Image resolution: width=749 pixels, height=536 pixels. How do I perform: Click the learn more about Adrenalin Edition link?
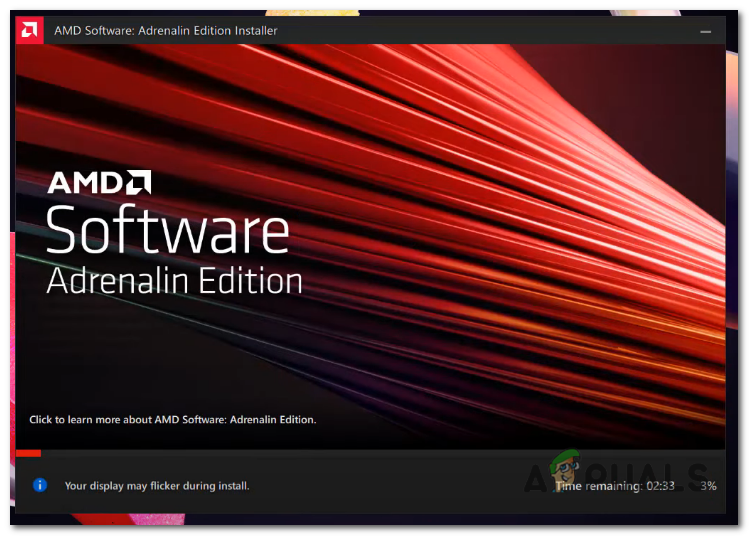click(172, 419)
